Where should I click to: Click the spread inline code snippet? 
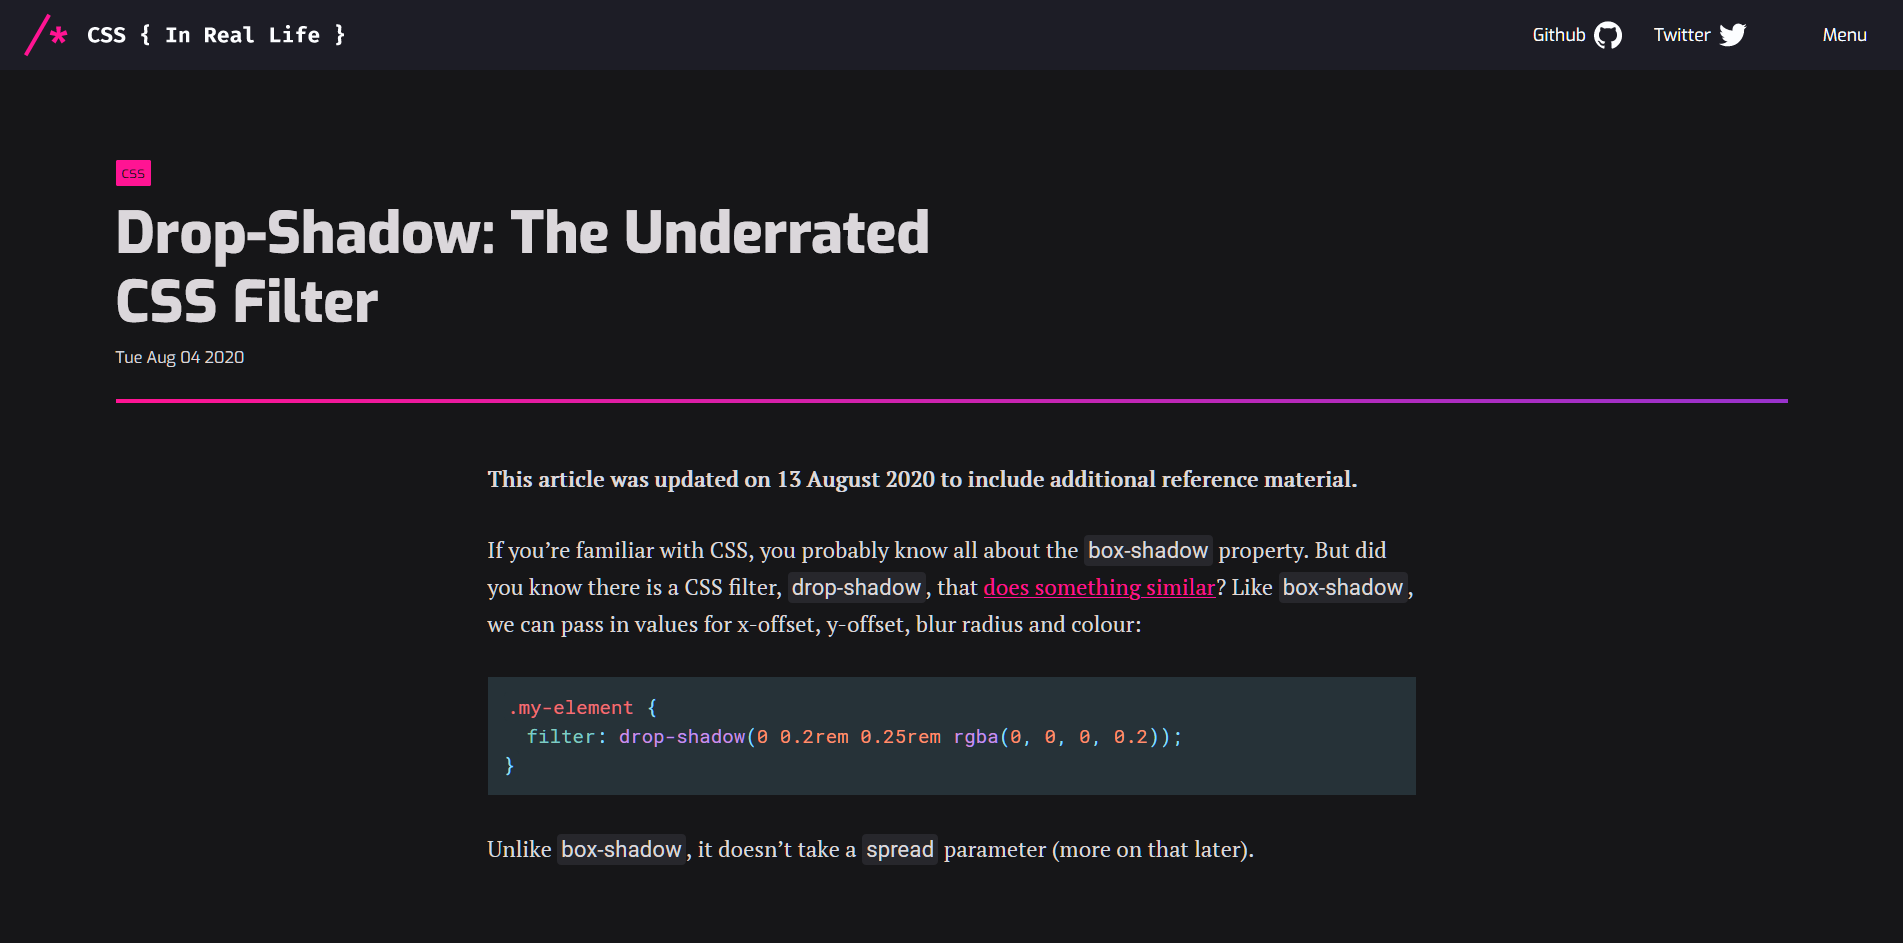click(x=898, y=849)
